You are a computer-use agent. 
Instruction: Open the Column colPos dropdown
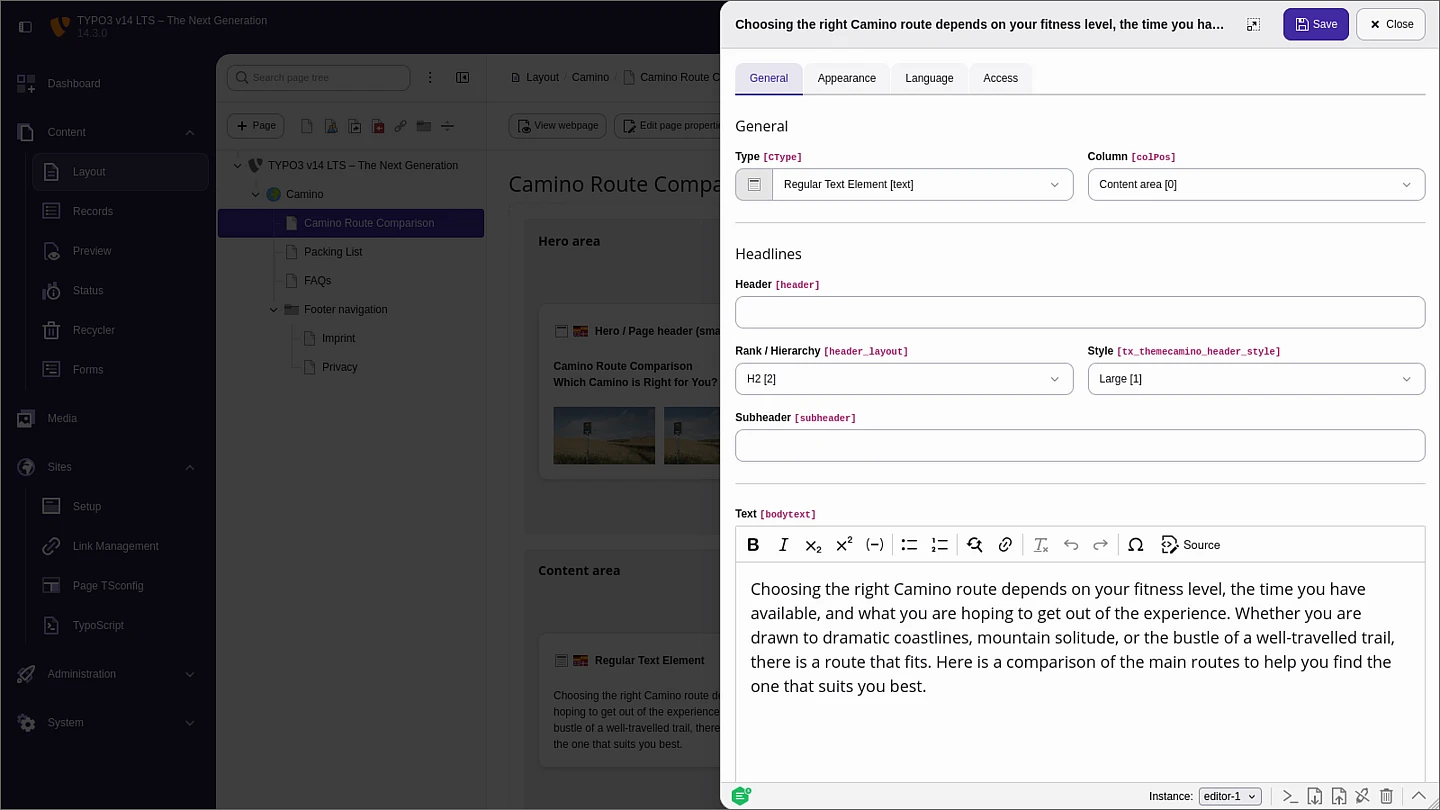tap(1255, 185)
